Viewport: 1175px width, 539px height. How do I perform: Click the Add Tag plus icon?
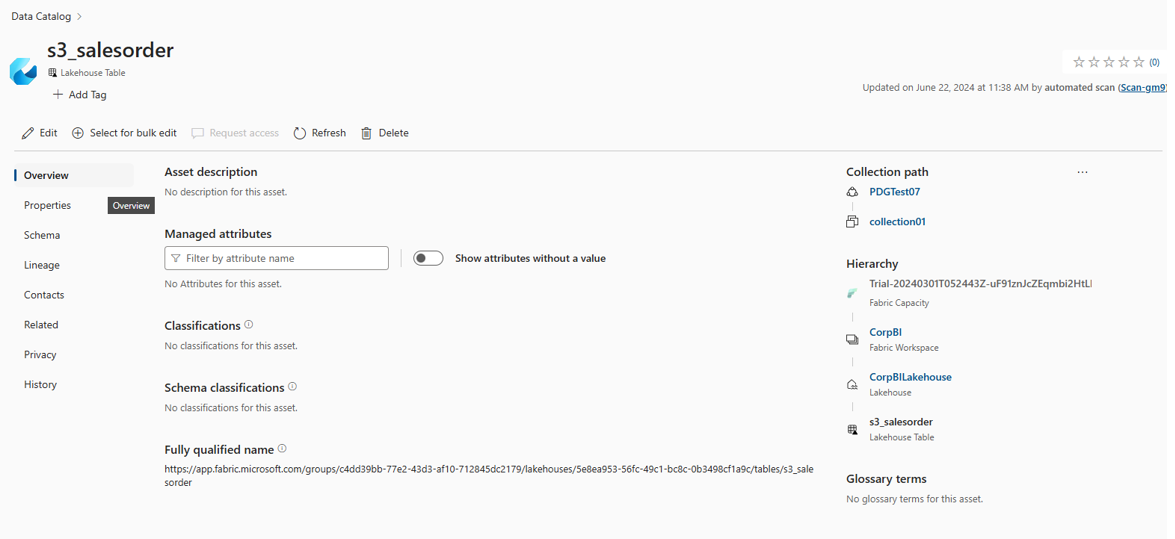[x=58, y=94]
